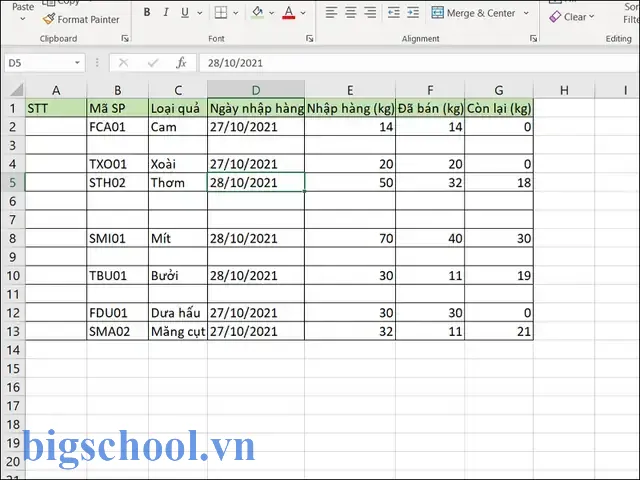Increase indent

[x=413, y=13]
